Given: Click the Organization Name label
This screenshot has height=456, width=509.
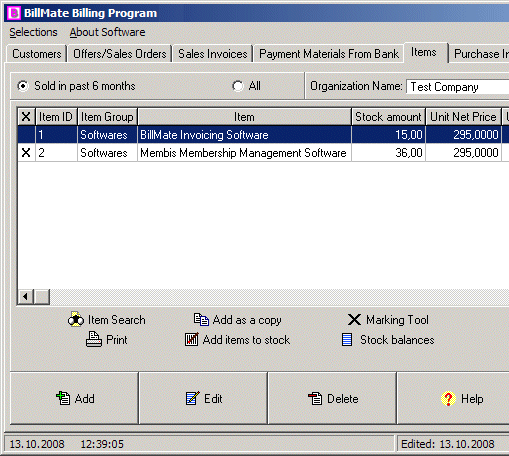Looking at the screenshot, I should pos(356,86).
